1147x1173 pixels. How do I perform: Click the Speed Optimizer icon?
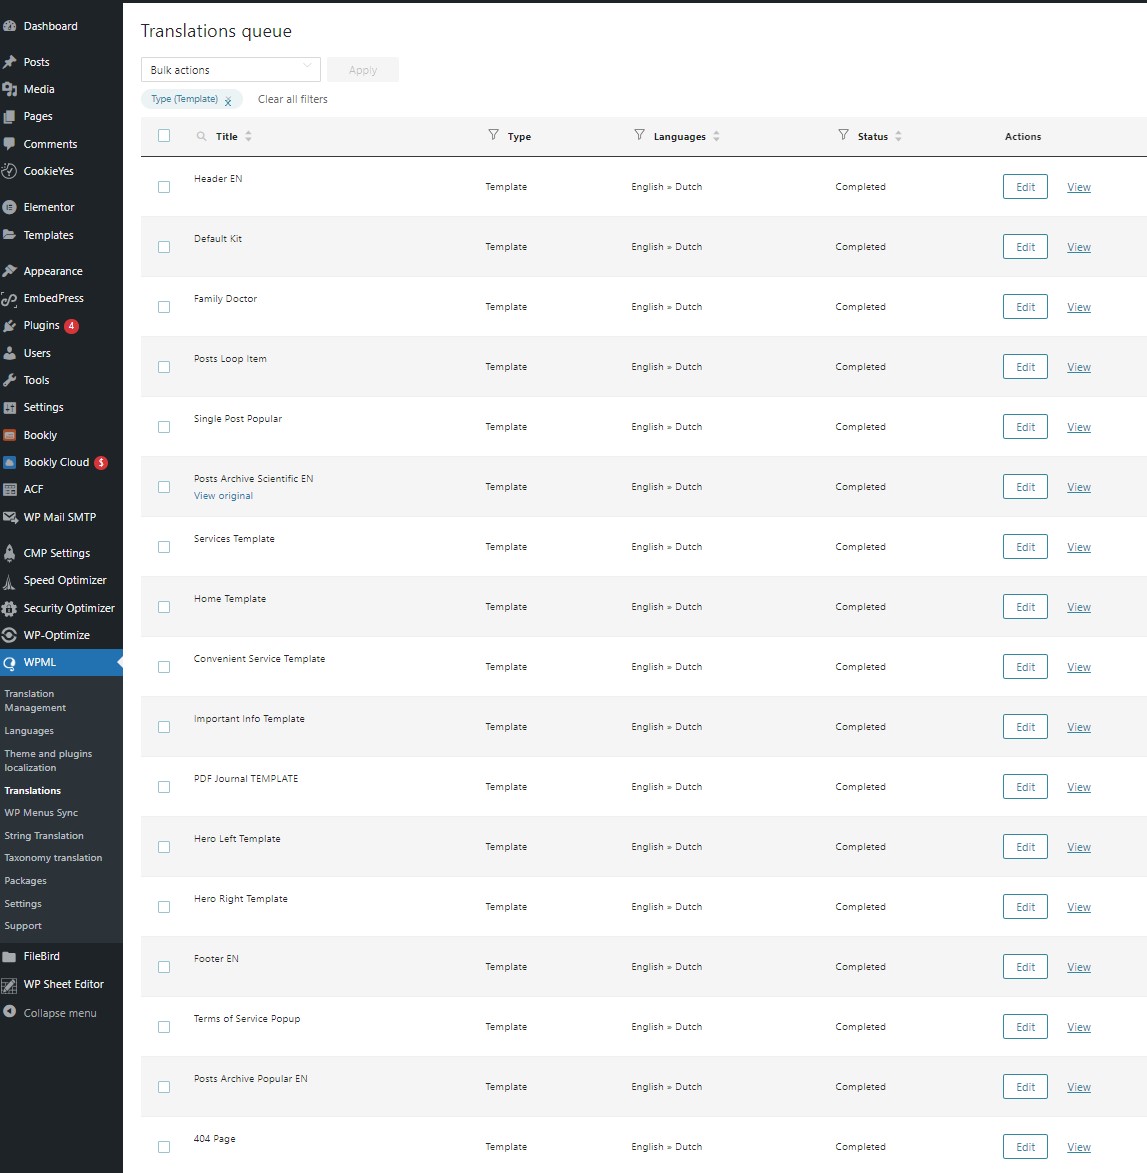click(10, 581)
